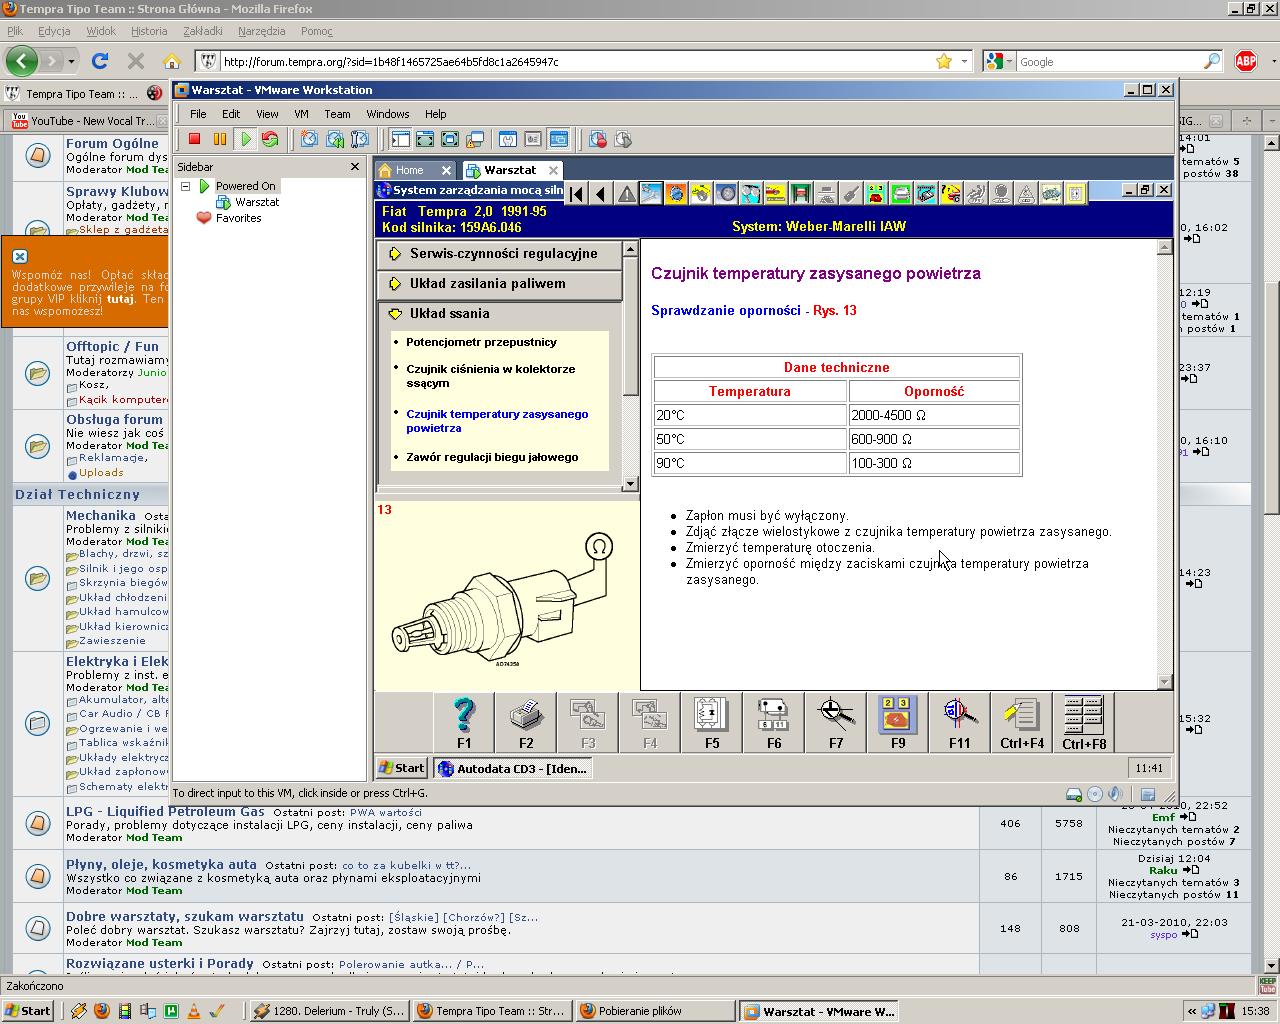The width and height of the screenshot is (1280, 1024).
Task: Expand the Układ zasilania paliwem section
Action: (487, 284)
